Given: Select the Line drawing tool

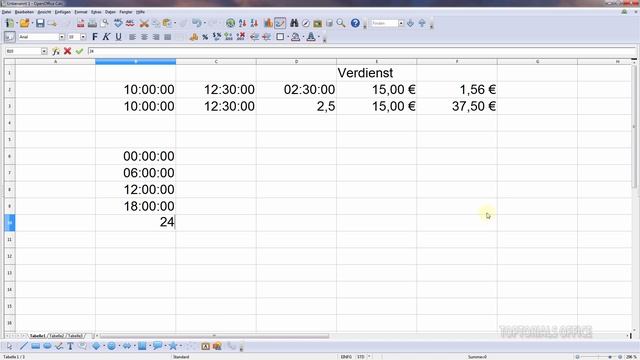Looking at the screenshot, I should pyautogui.click(x=23, y=347).
